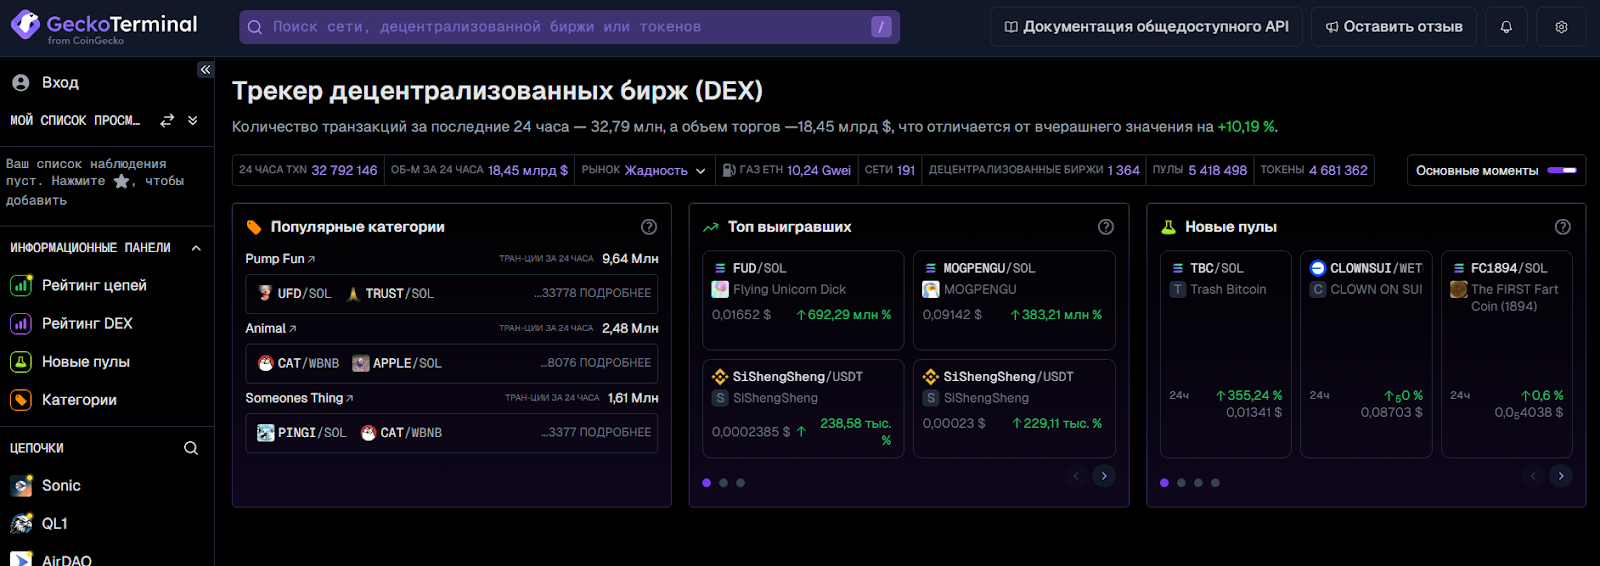
Task: Open the FC1894/SOL new pool card
Action: coord(1507,354)
